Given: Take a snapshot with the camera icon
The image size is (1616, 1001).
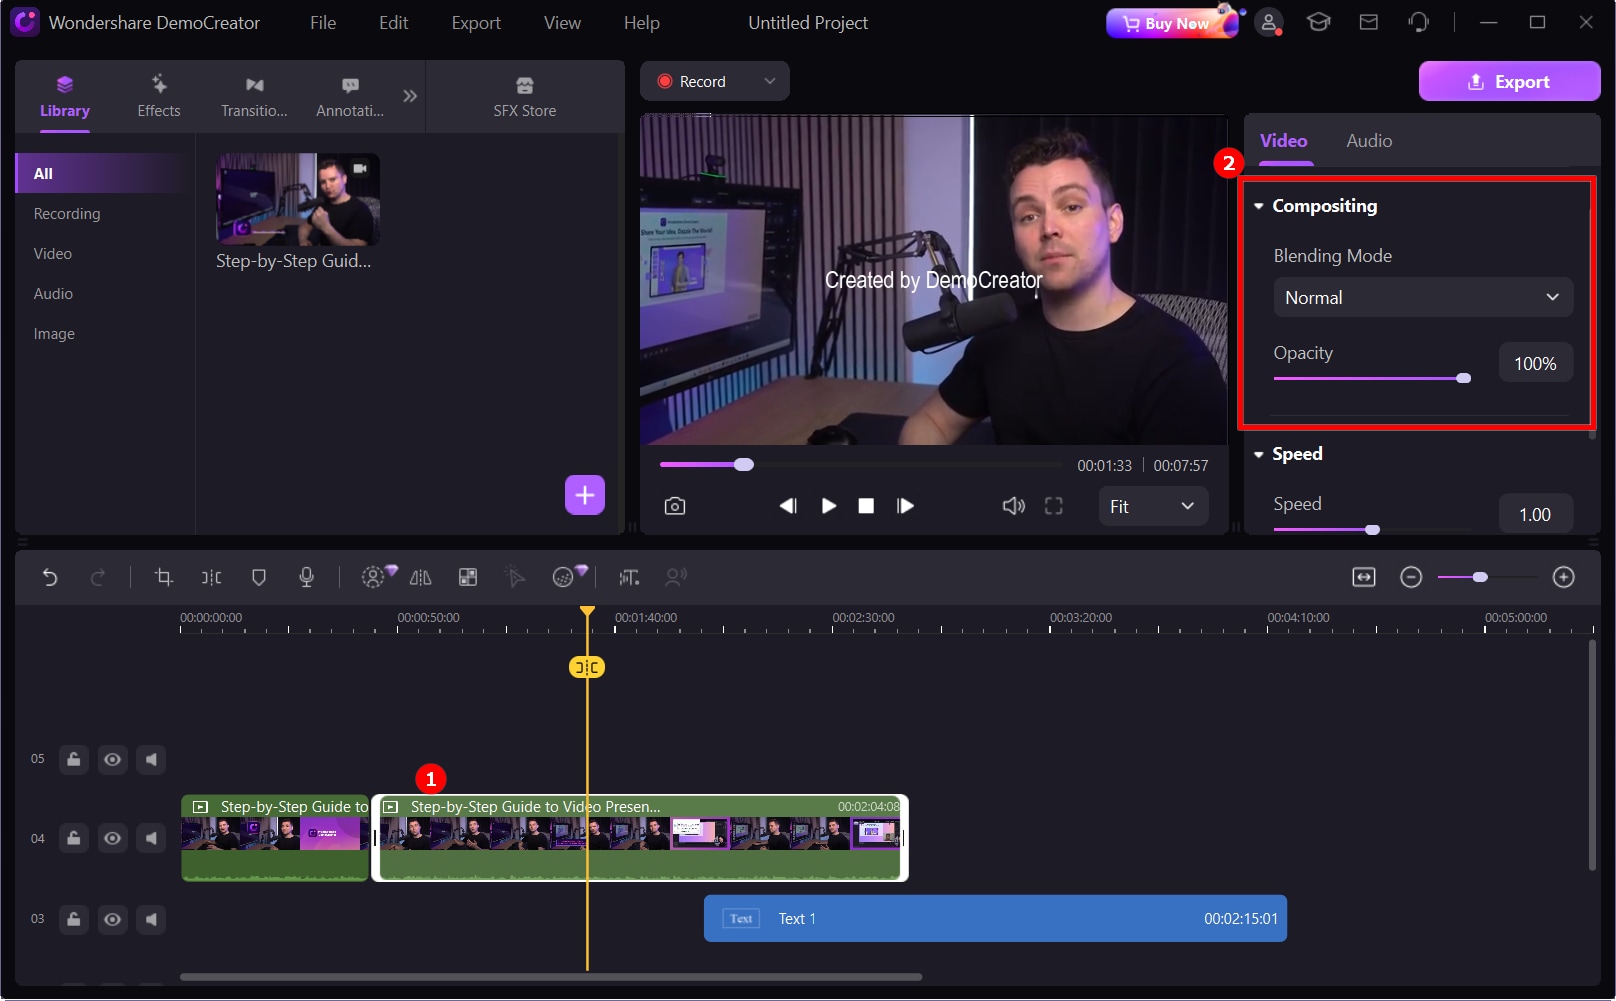Looking at the screenshot, I should click(675, 506).
